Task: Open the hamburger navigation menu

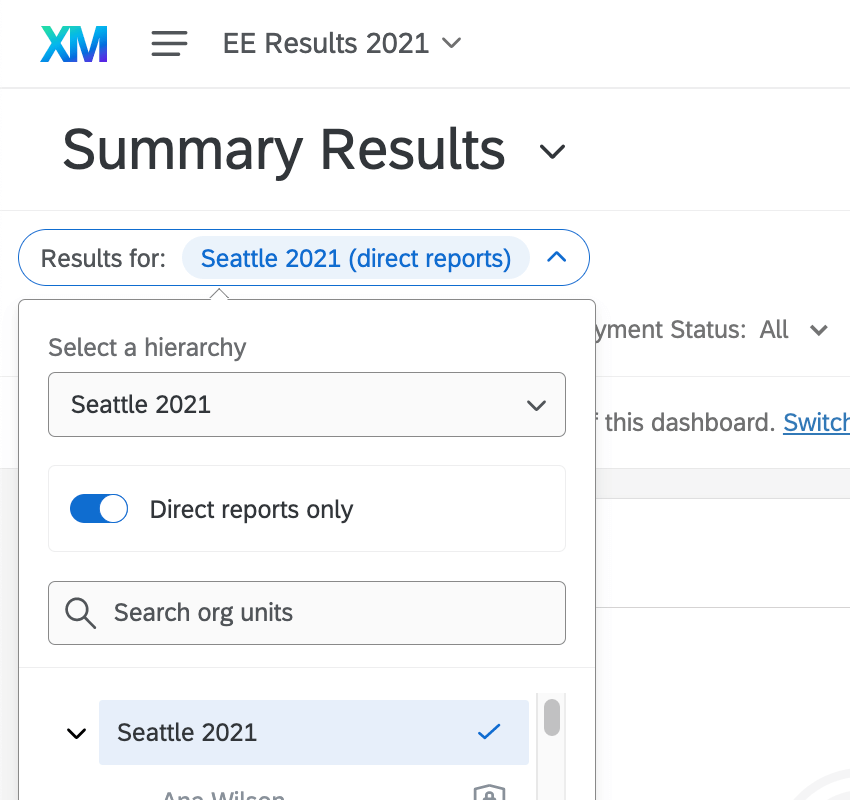Action: [168, 43]
